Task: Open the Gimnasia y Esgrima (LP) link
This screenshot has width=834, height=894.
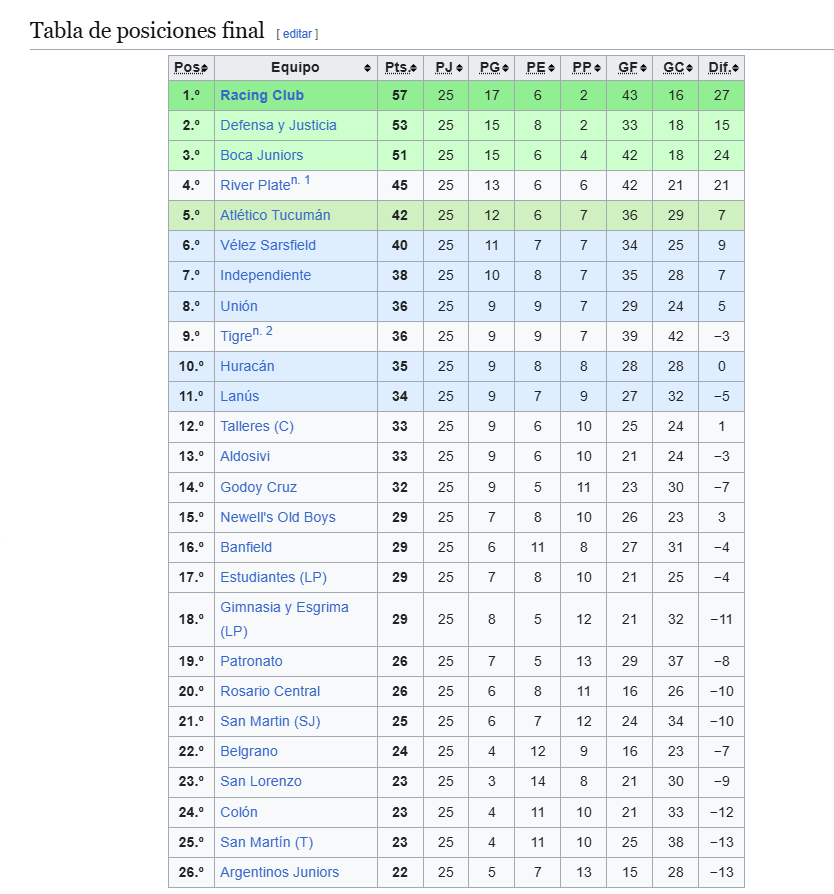Action: 284,619
